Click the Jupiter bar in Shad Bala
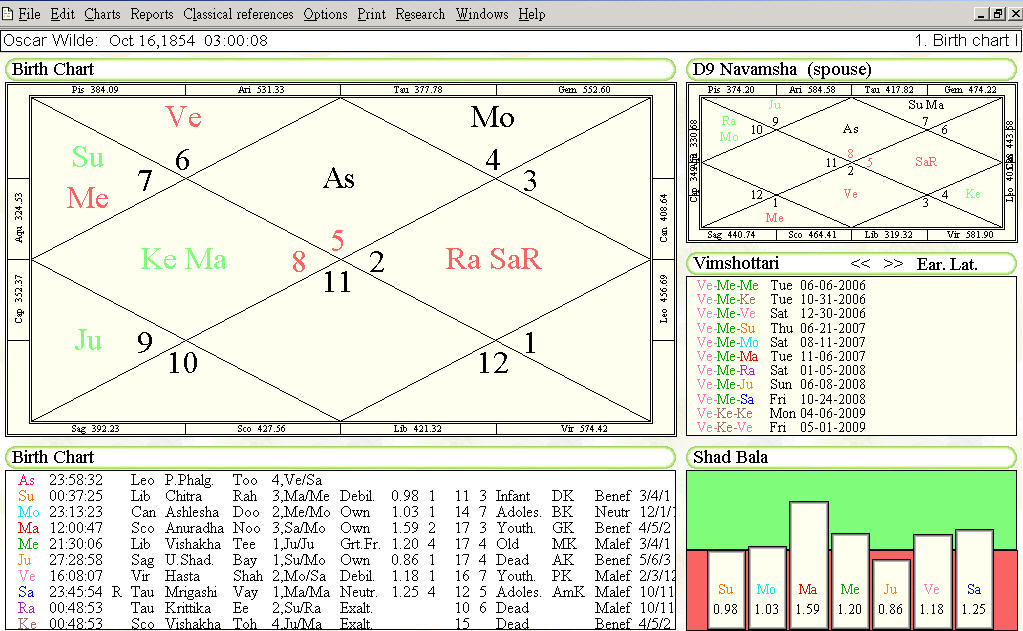Screen dimensions: 1023x631 click(x=892, y=594)
